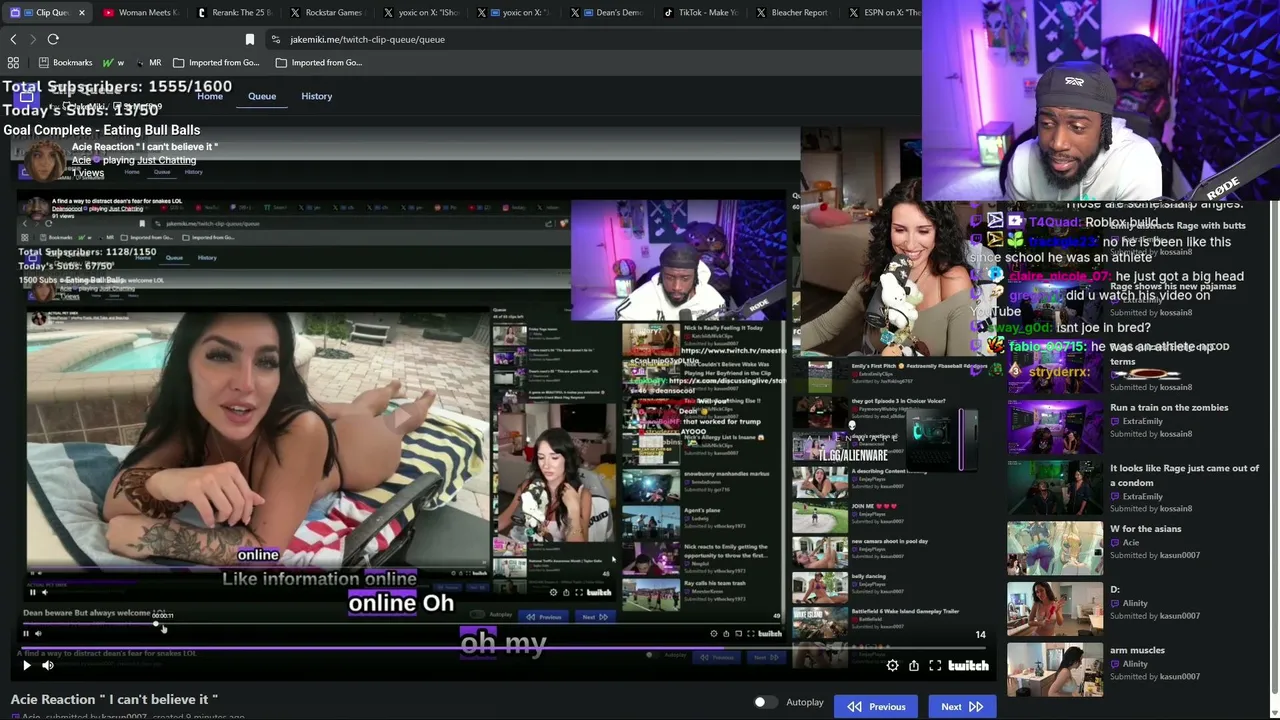Close the Clip Queue browser tab

coord(82,13)
